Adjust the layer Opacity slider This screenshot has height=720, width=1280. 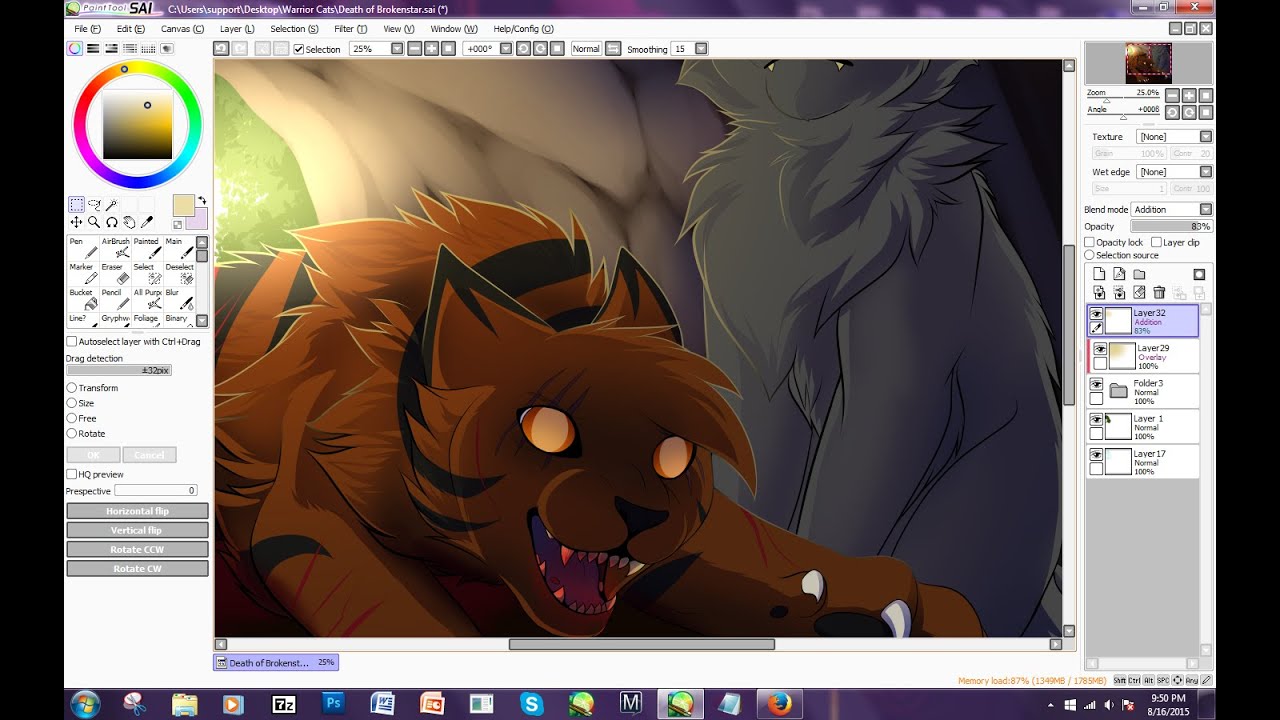tap(1171, 226)
